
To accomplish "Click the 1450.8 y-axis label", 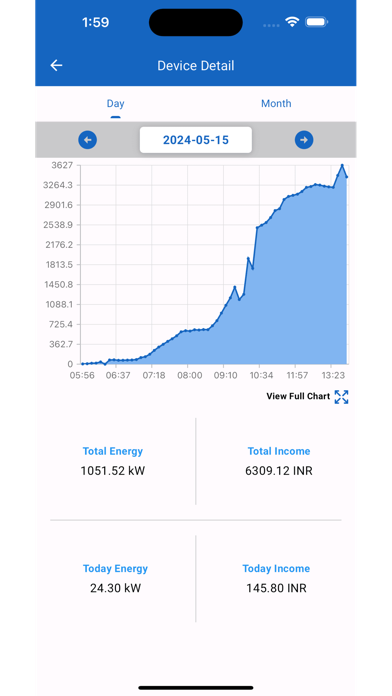I will point(58,285).
